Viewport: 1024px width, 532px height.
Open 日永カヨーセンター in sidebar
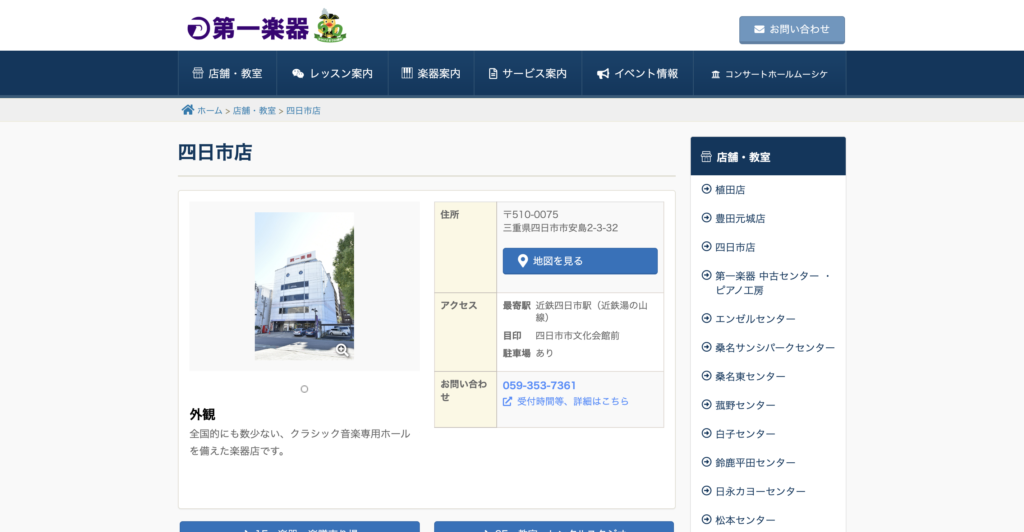click(760, 492)
